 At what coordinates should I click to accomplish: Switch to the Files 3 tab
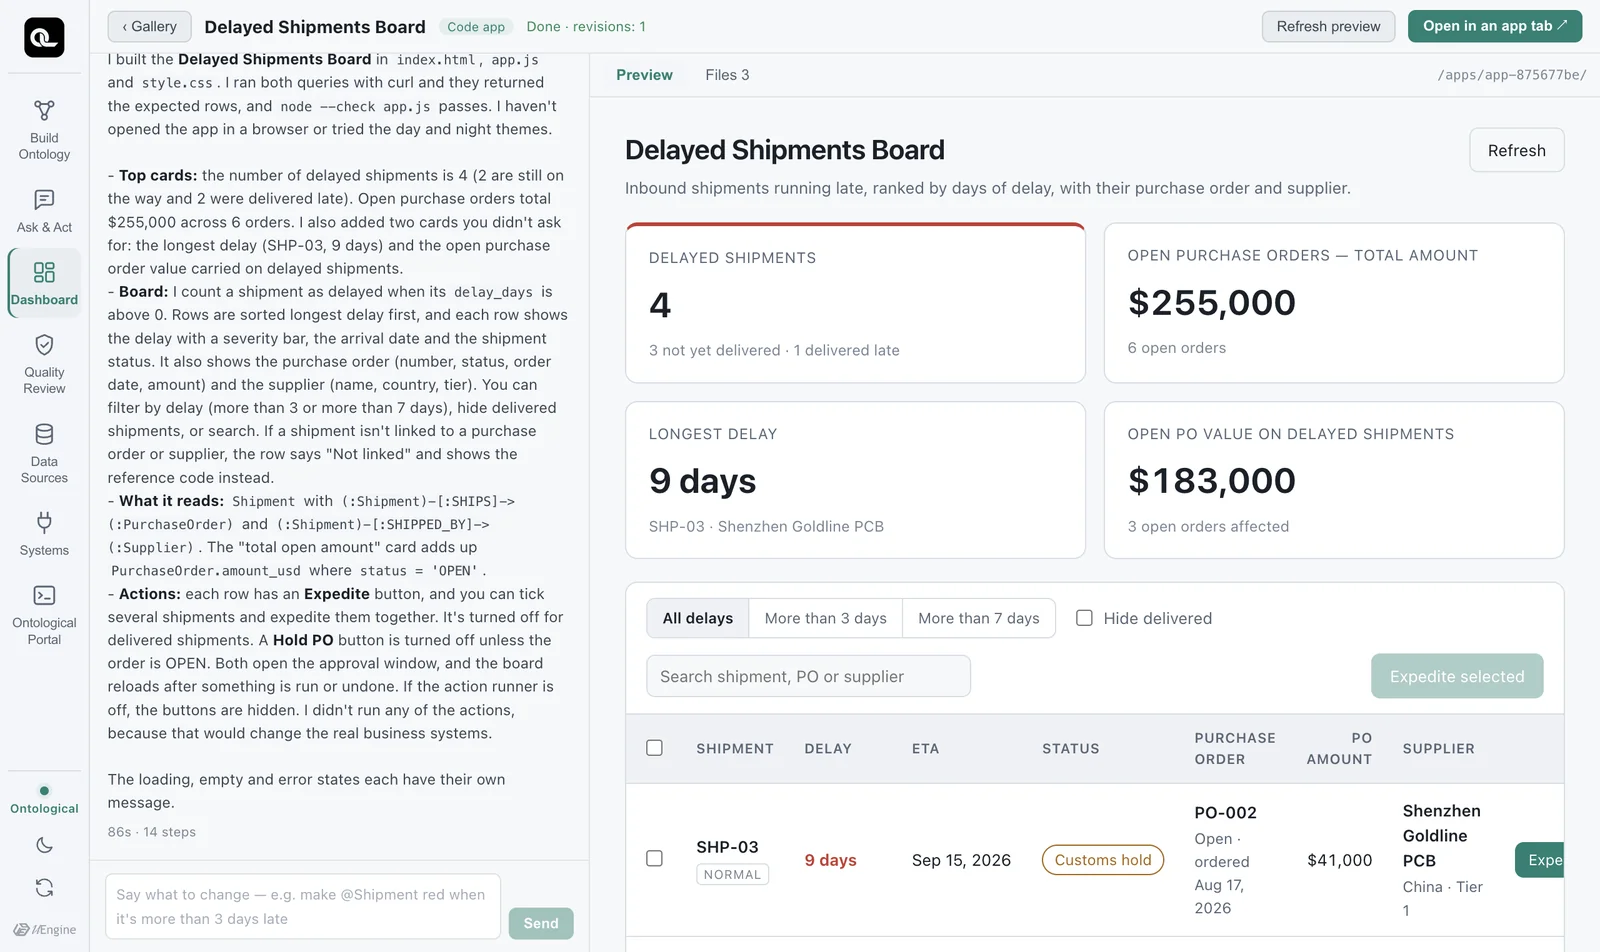point(727,75)
